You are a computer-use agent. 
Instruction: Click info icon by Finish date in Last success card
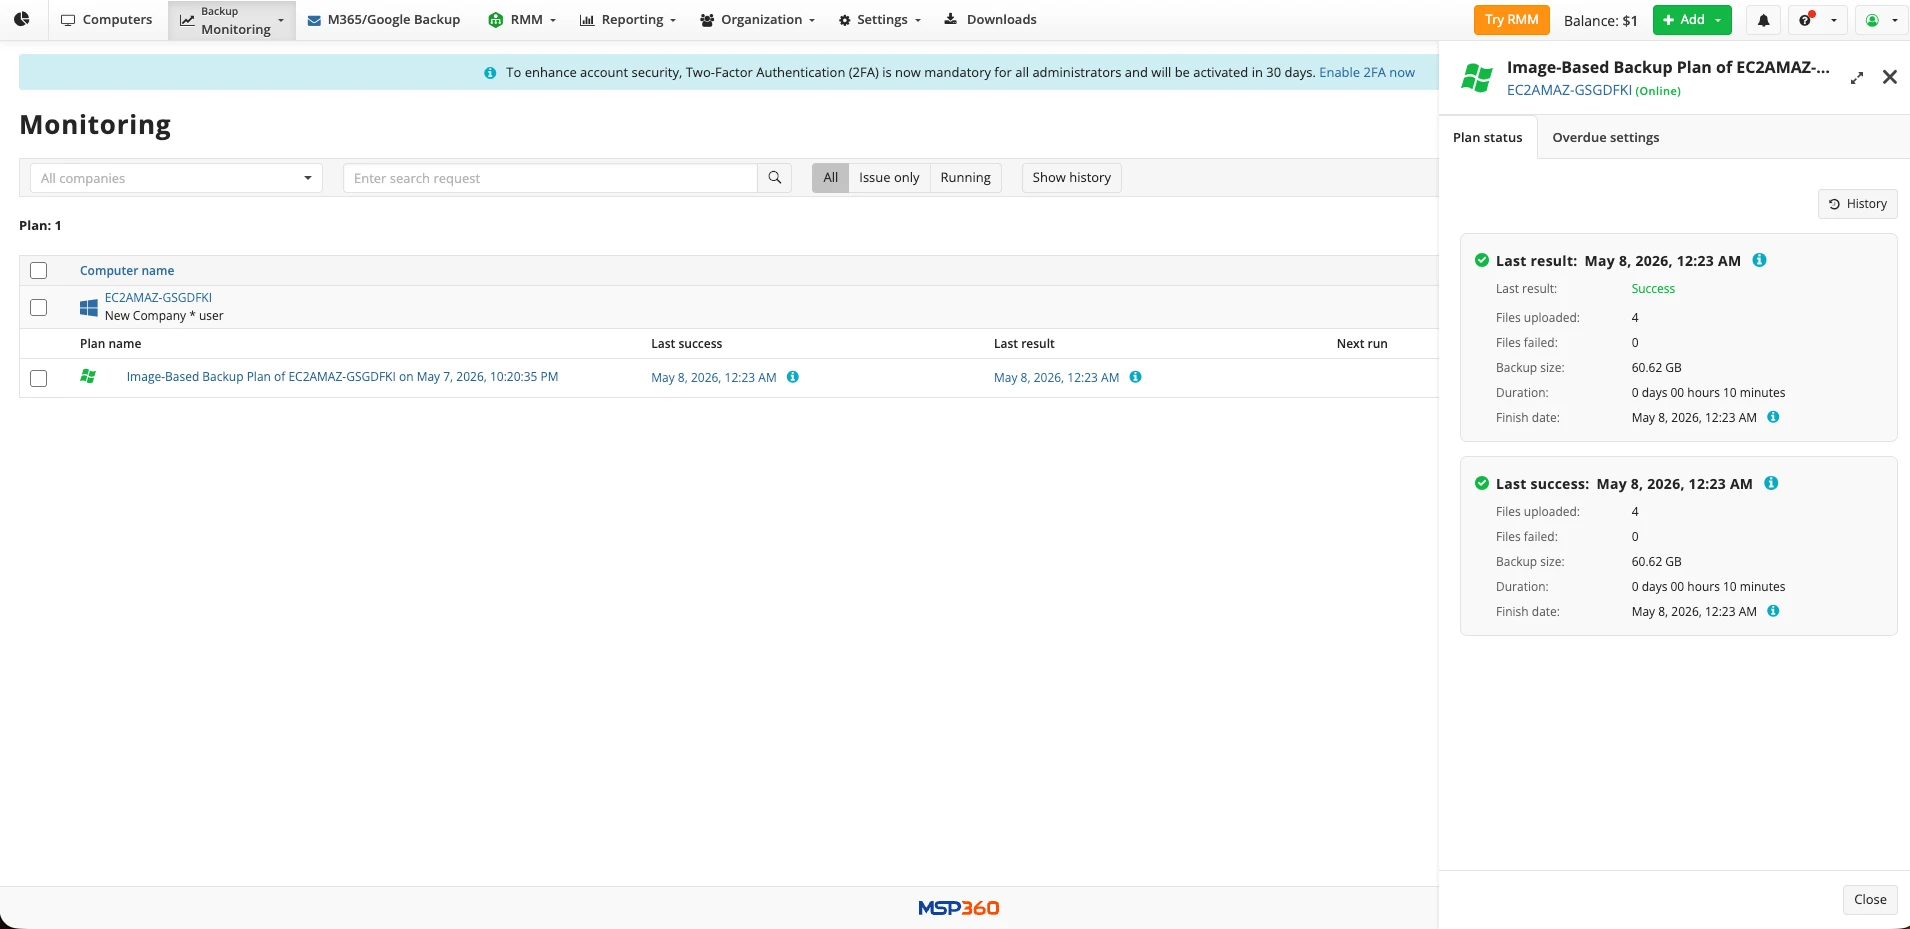[x=1773, y=611]
